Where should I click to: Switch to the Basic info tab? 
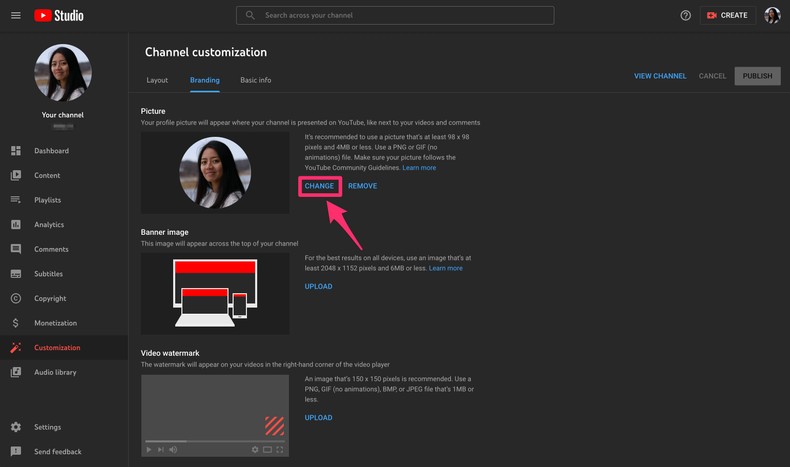pyautogui.click(x=255, y=80)
